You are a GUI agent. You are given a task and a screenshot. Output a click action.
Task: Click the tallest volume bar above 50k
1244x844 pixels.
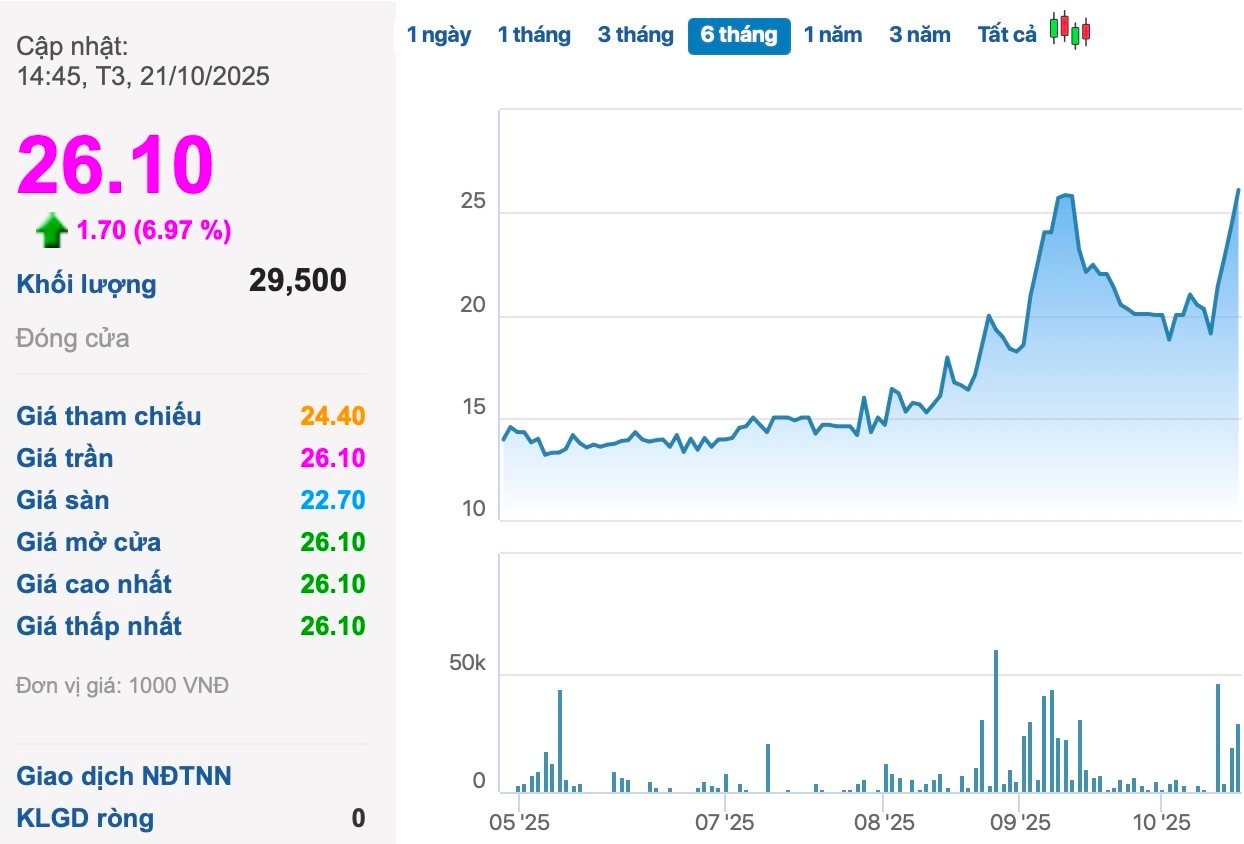tap(996, 720)
